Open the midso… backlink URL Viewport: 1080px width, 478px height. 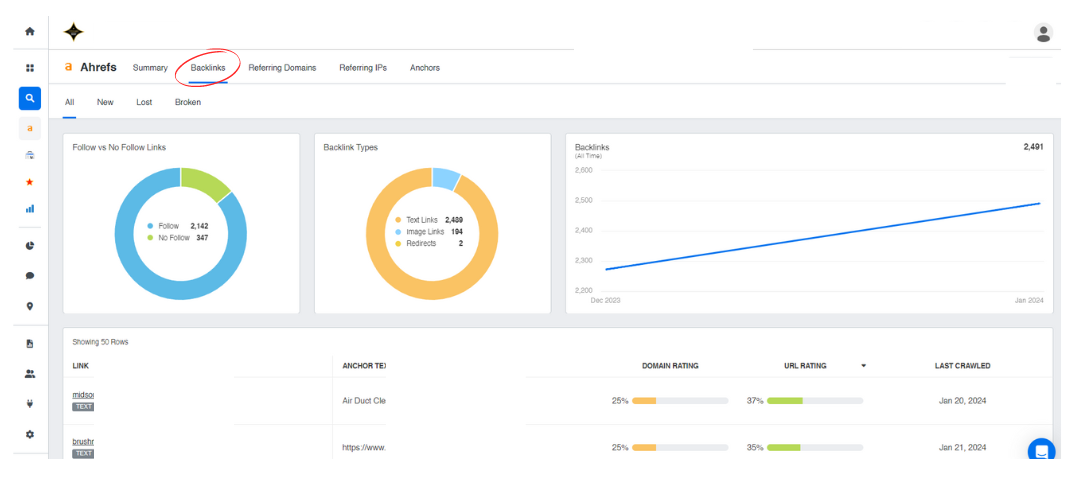pos(83,395)
